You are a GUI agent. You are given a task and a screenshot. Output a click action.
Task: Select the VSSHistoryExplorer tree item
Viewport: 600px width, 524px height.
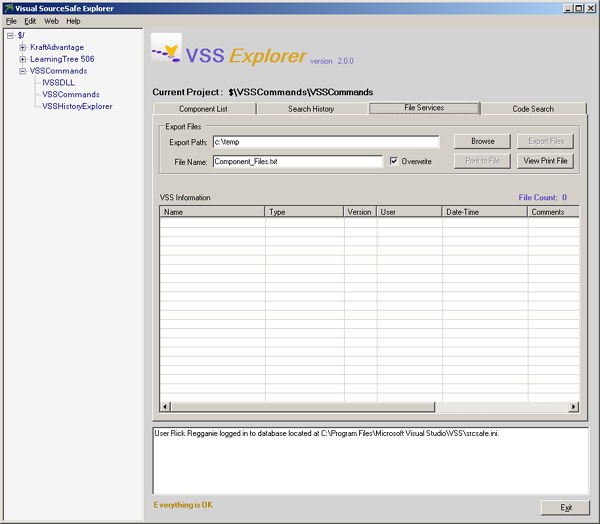click(x=77, y=106)
